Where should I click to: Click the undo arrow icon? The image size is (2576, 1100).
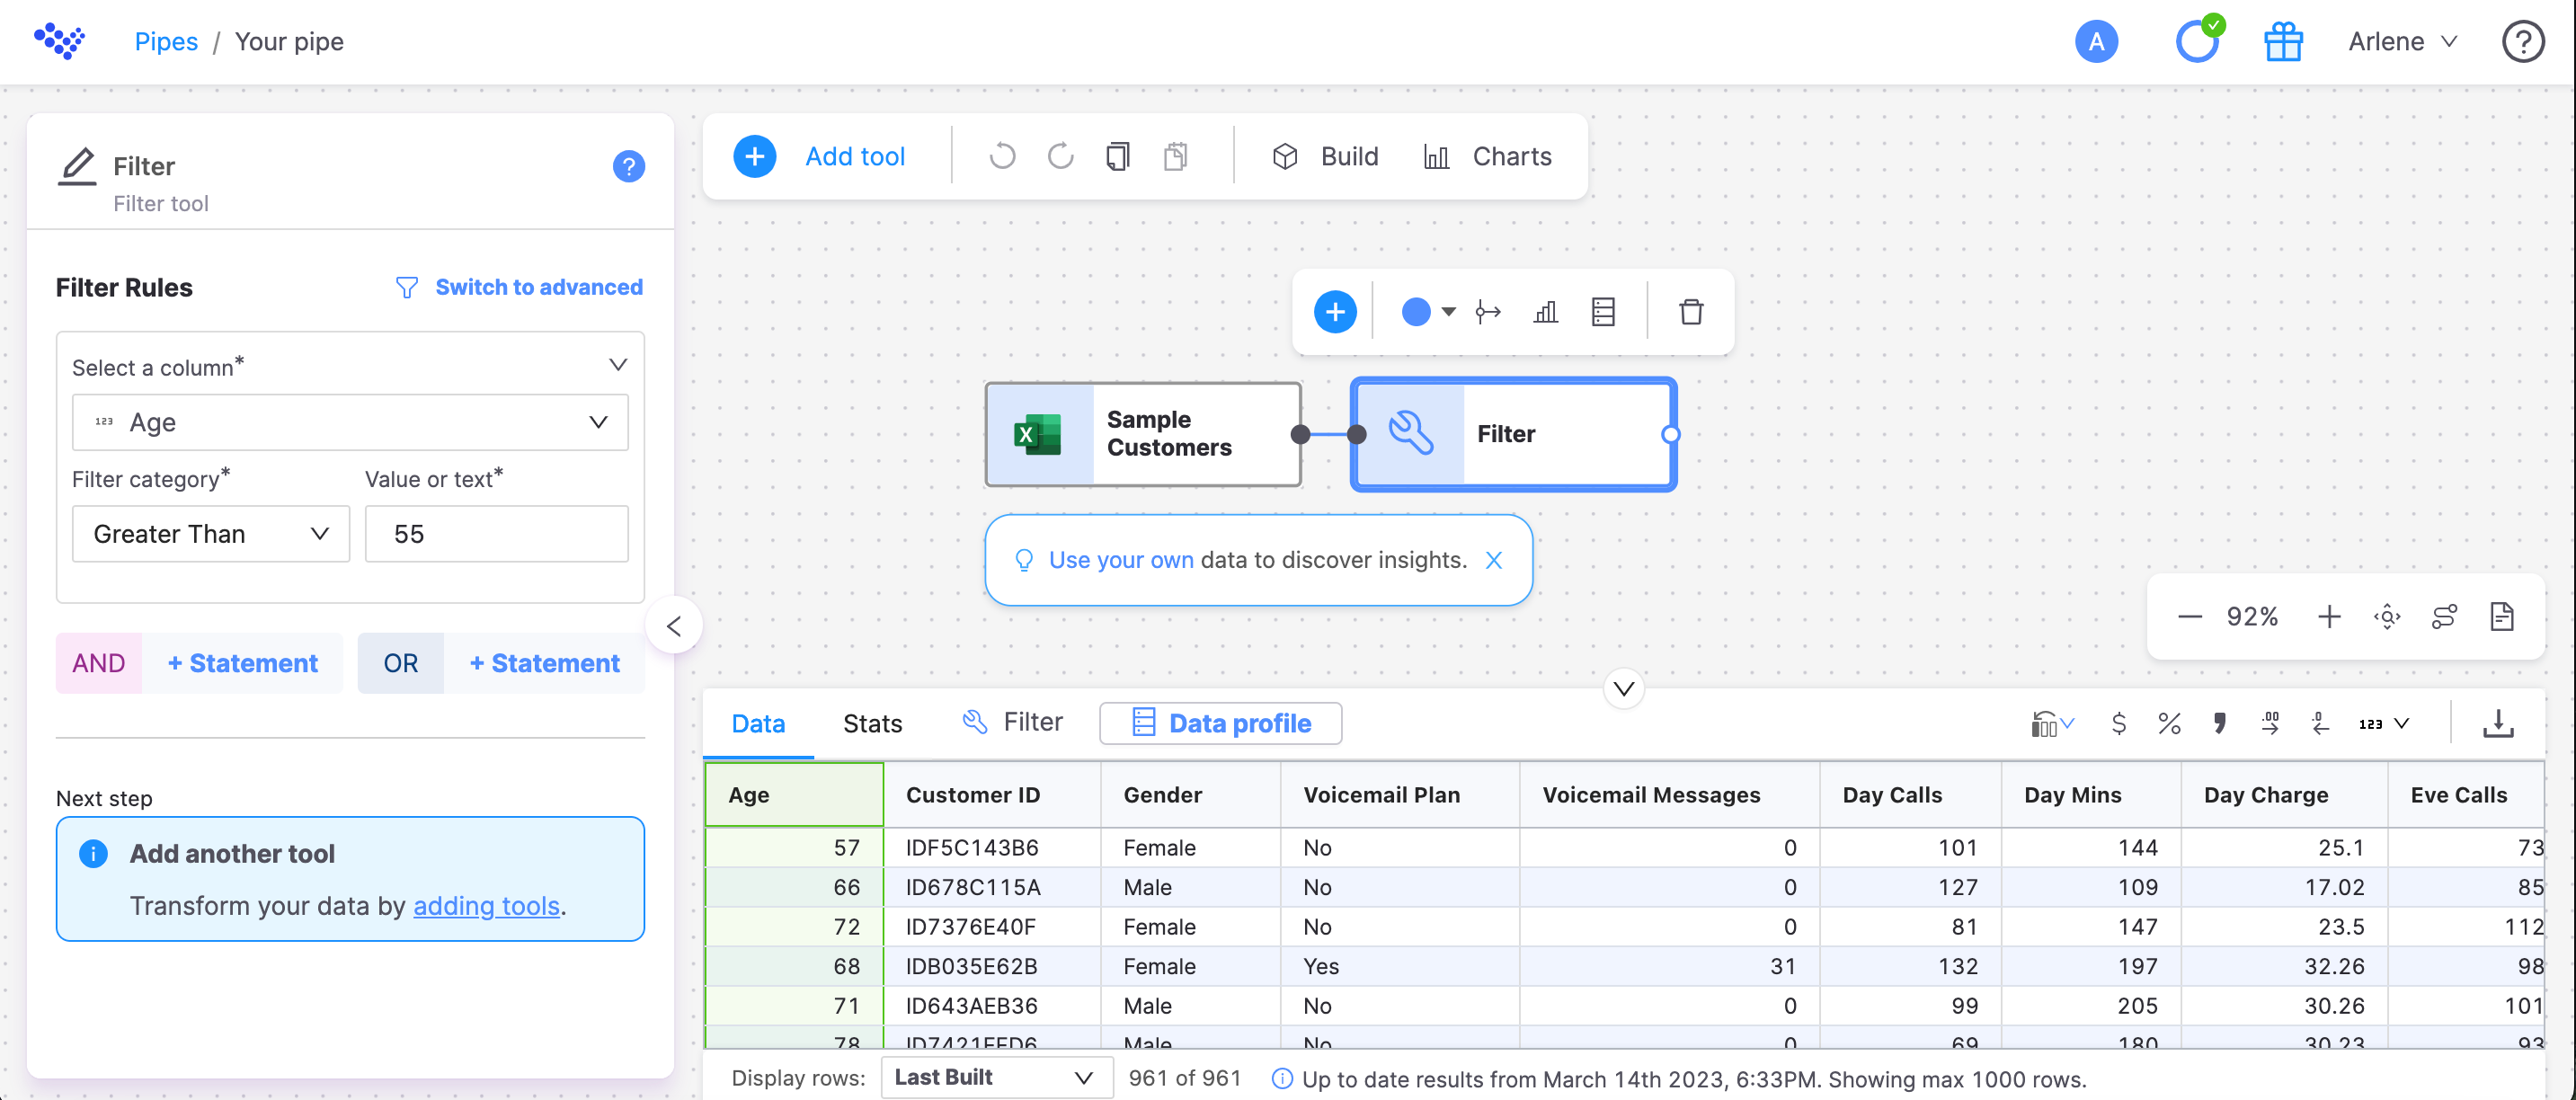[x=1002, y=155]
